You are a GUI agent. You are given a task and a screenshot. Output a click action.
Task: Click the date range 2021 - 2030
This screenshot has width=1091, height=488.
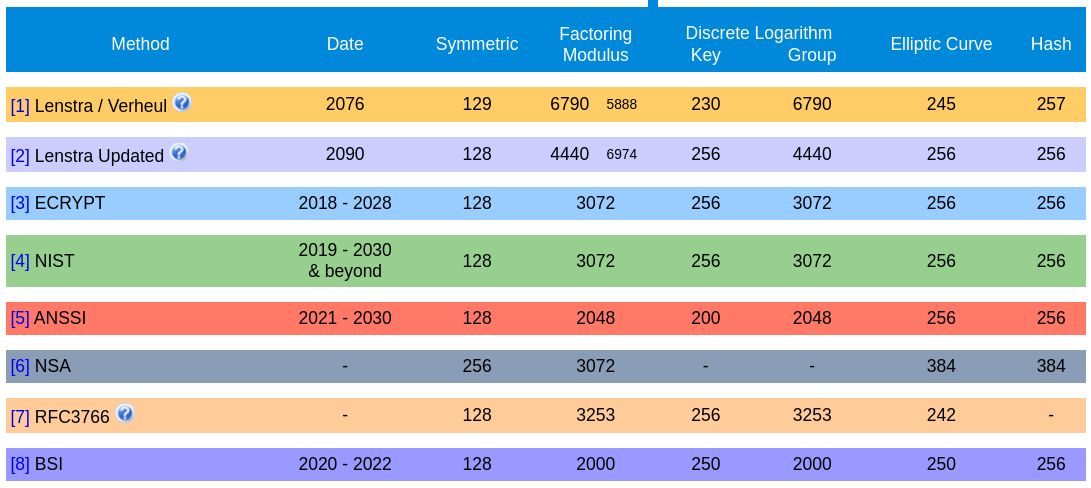tap(345, 318)
